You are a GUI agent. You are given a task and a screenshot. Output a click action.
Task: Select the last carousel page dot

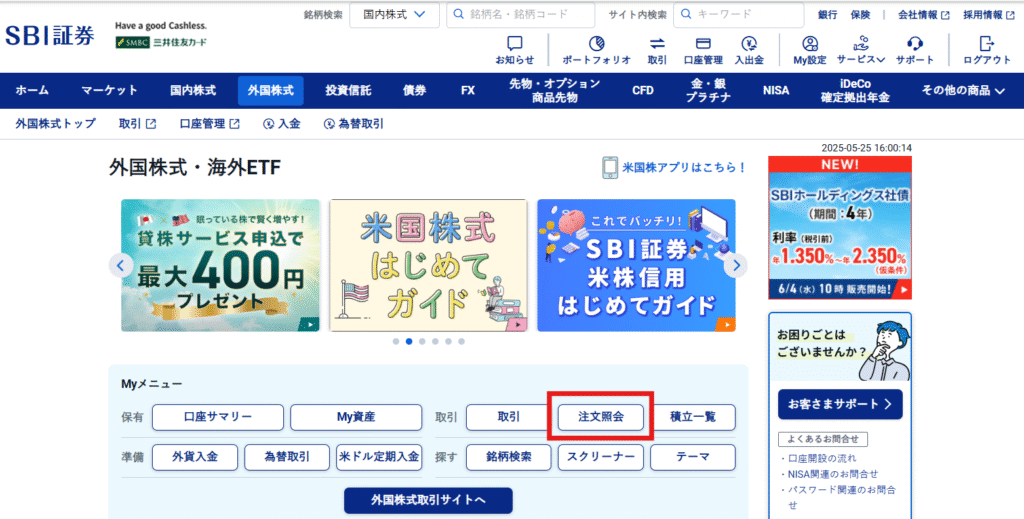tap(462, 341)
